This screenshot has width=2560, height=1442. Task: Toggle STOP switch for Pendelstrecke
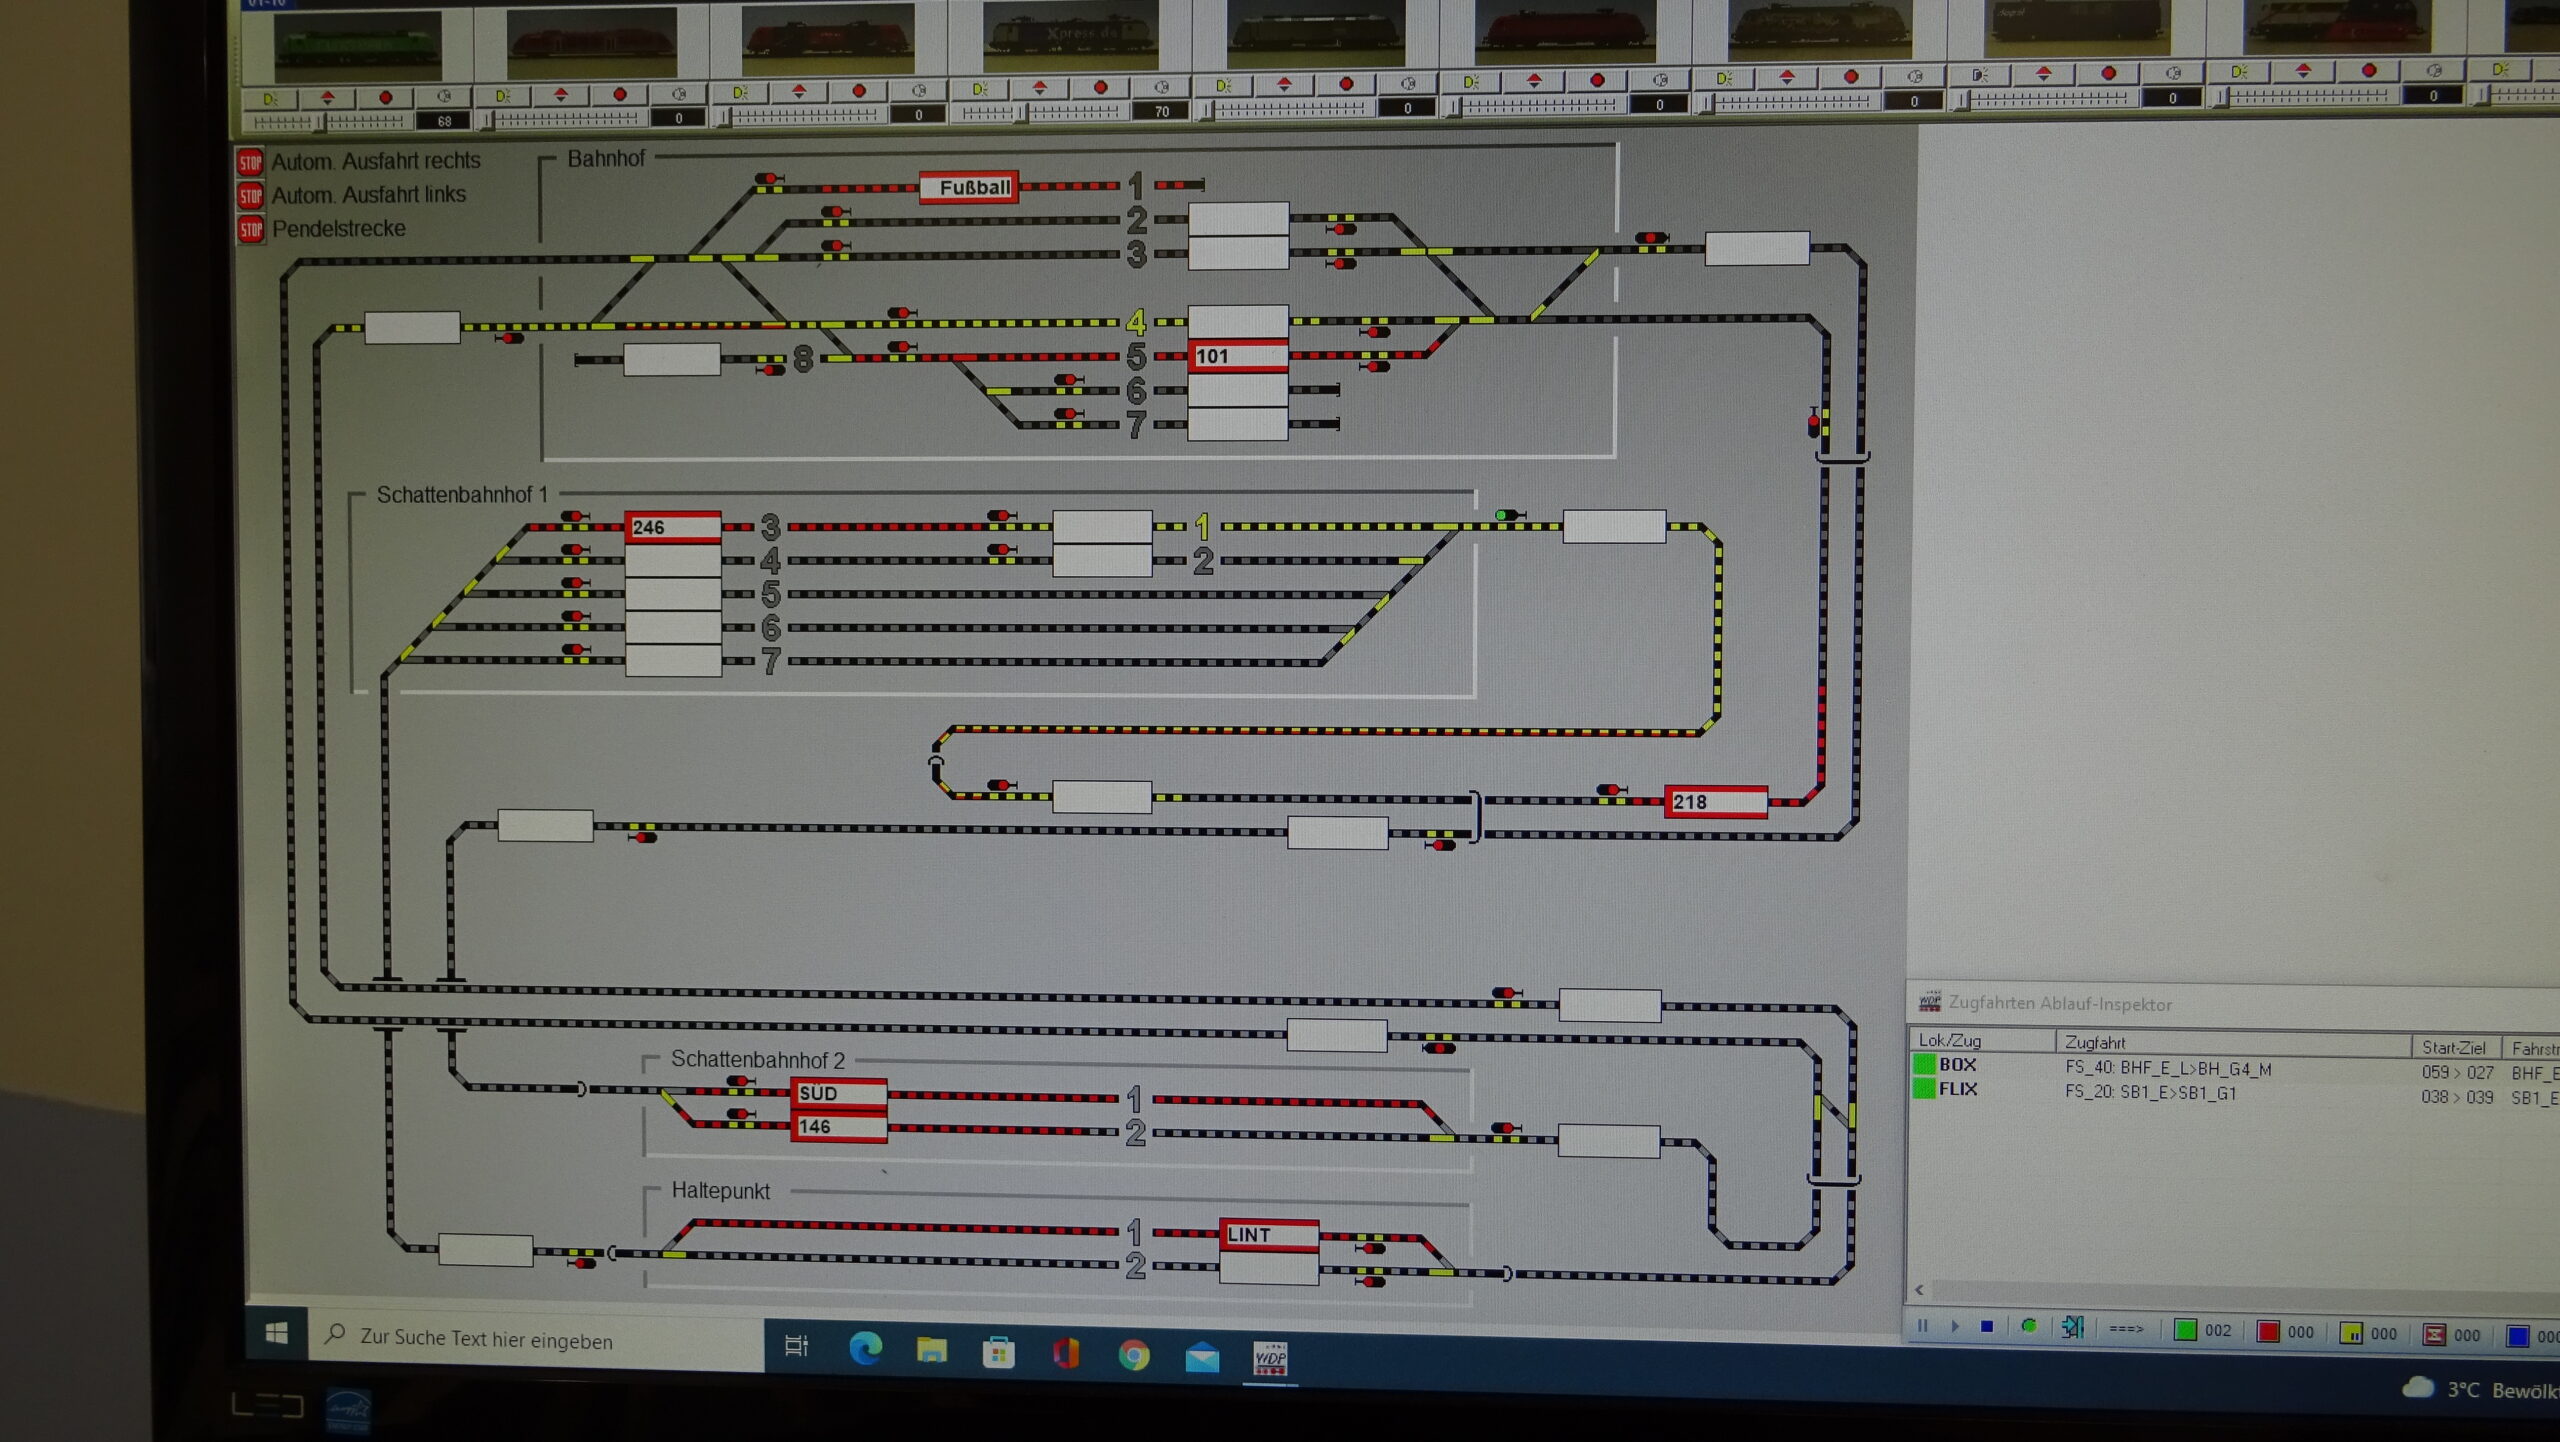coord(250,230)
